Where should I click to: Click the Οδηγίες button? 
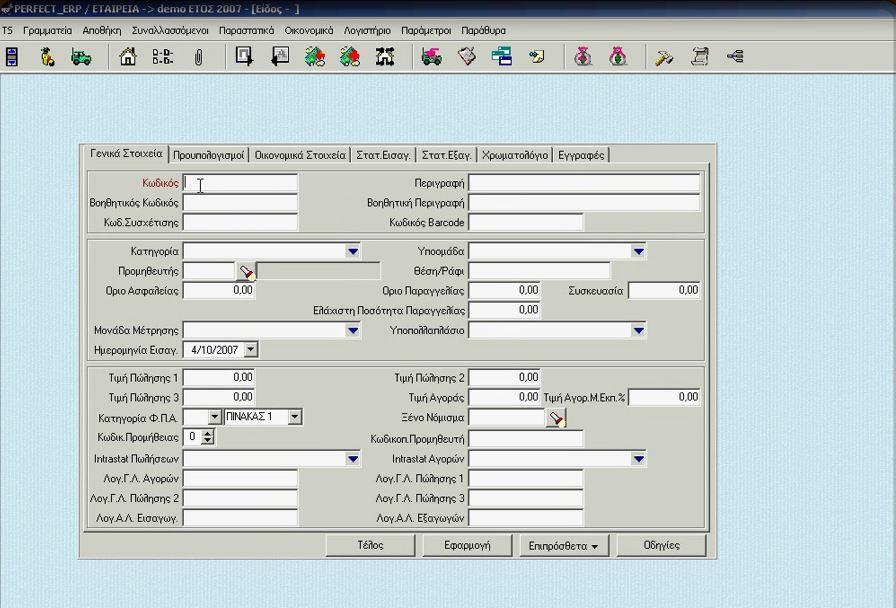pyautogui.click(x=661, y=545)
